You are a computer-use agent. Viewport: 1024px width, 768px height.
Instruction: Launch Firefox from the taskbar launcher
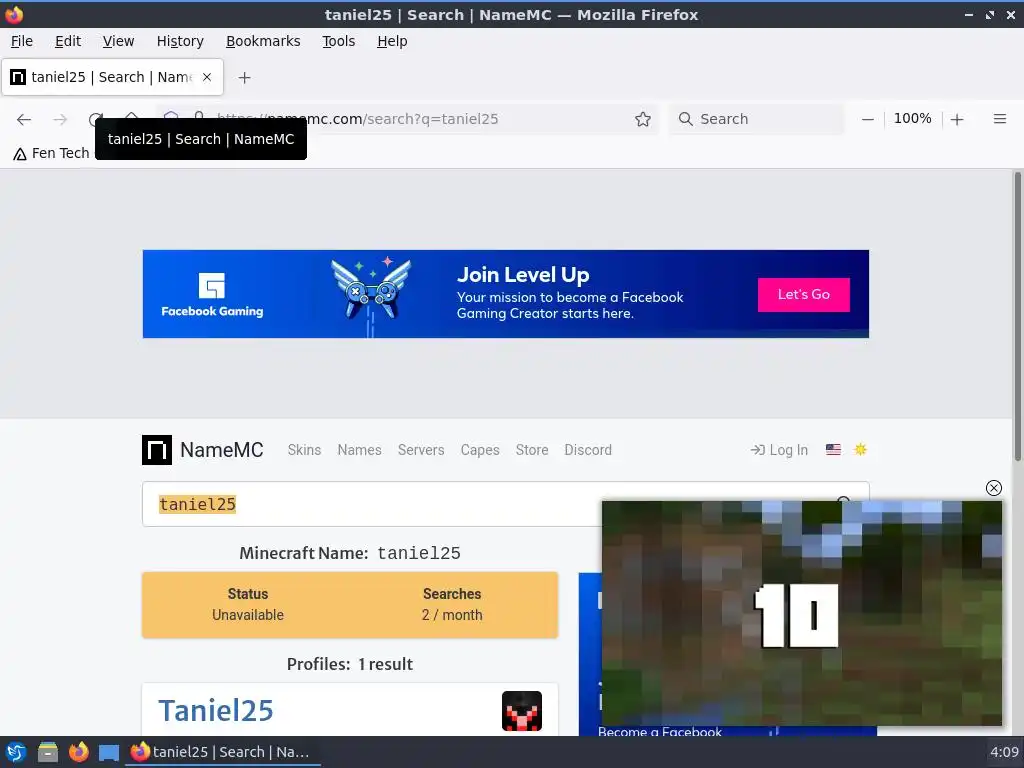pos(78,752)
